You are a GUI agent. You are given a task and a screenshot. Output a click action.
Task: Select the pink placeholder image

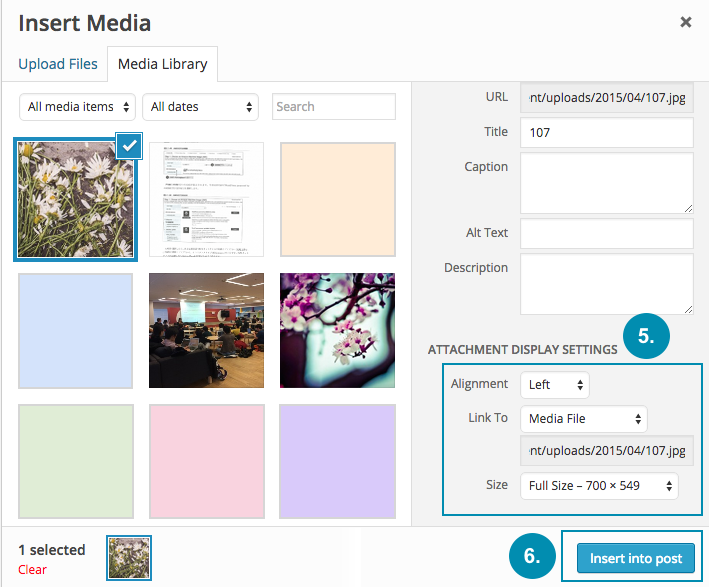[206, 461]
